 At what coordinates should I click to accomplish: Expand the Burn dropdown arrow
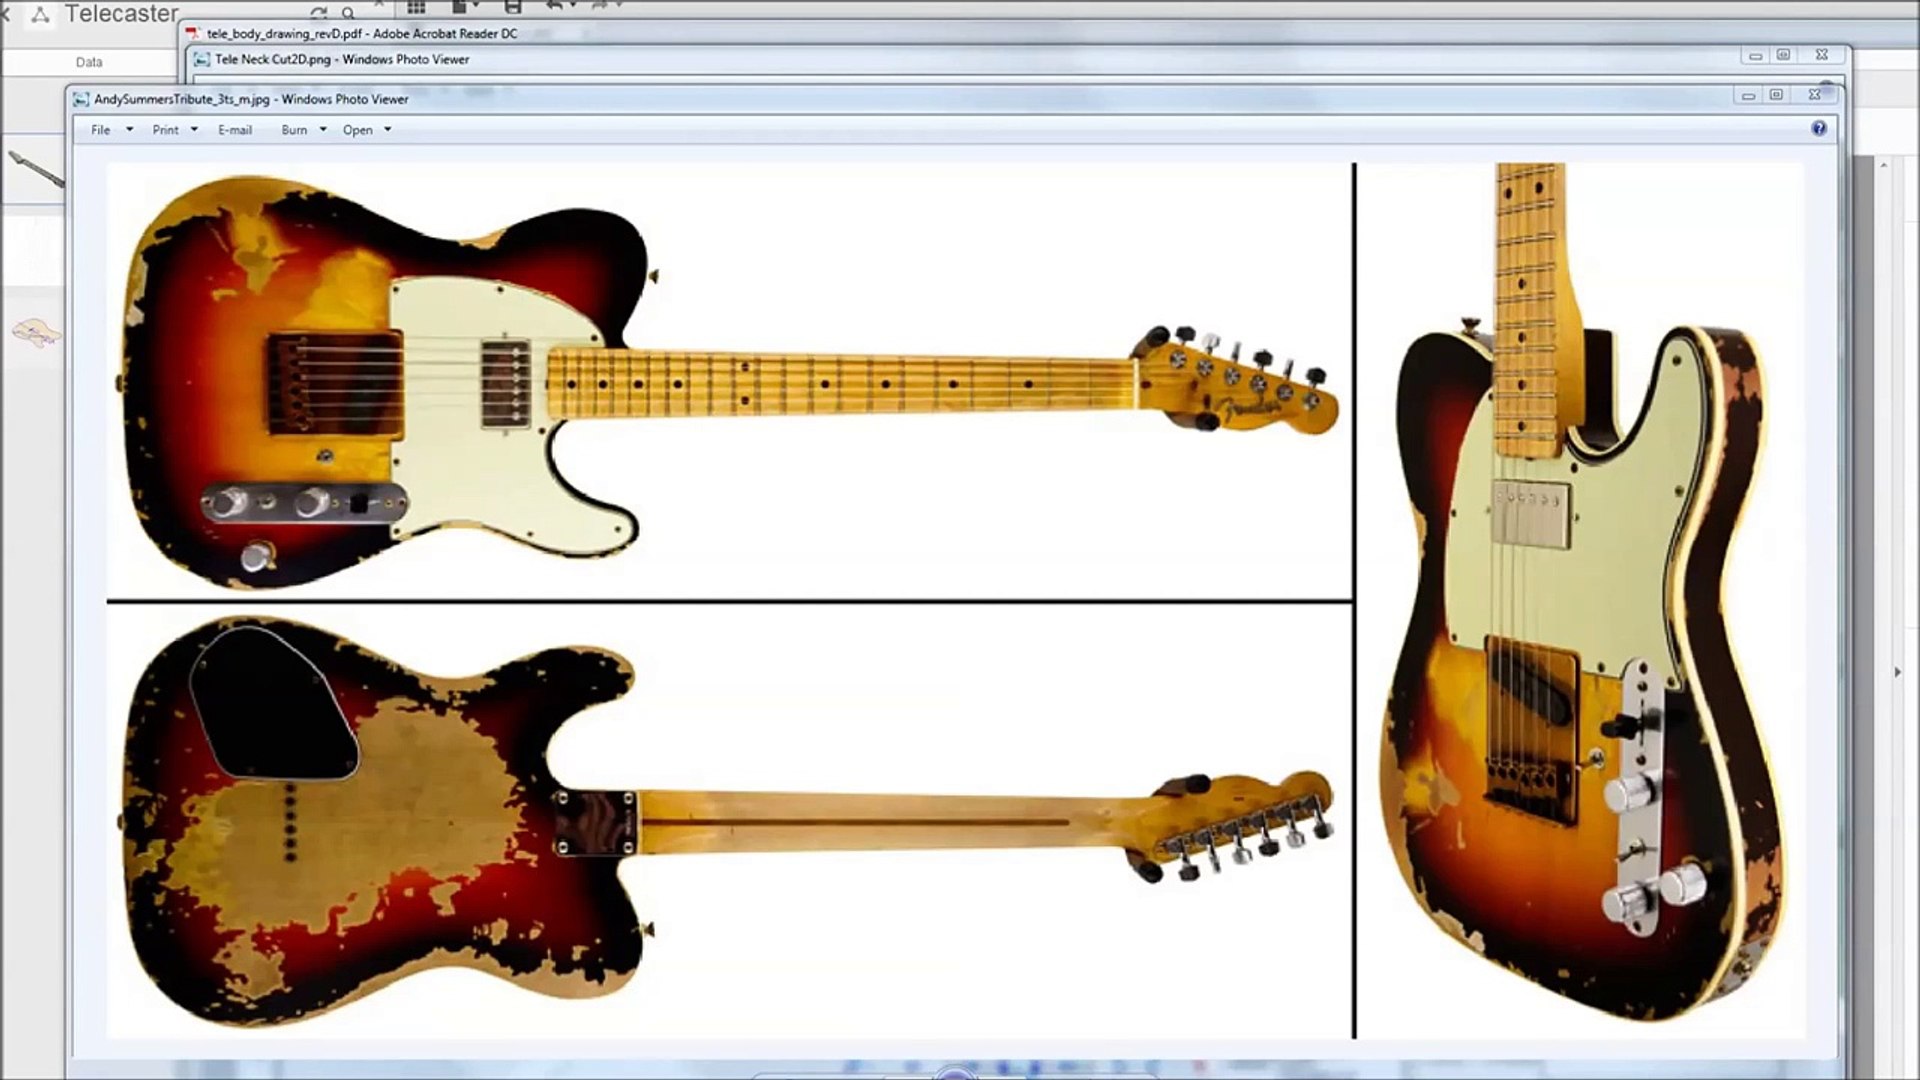[x=323, y=130]
